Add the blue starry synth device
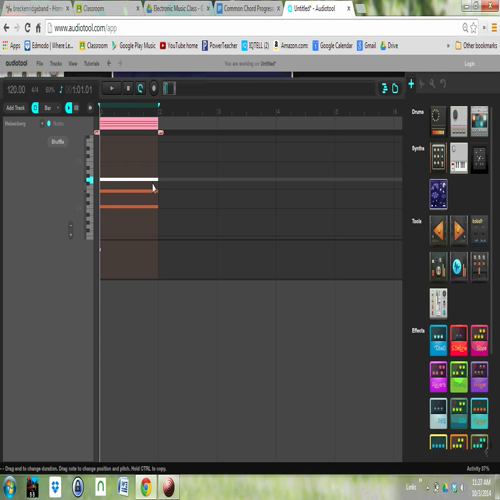This screenshot has height=500, width=500. 438,194
